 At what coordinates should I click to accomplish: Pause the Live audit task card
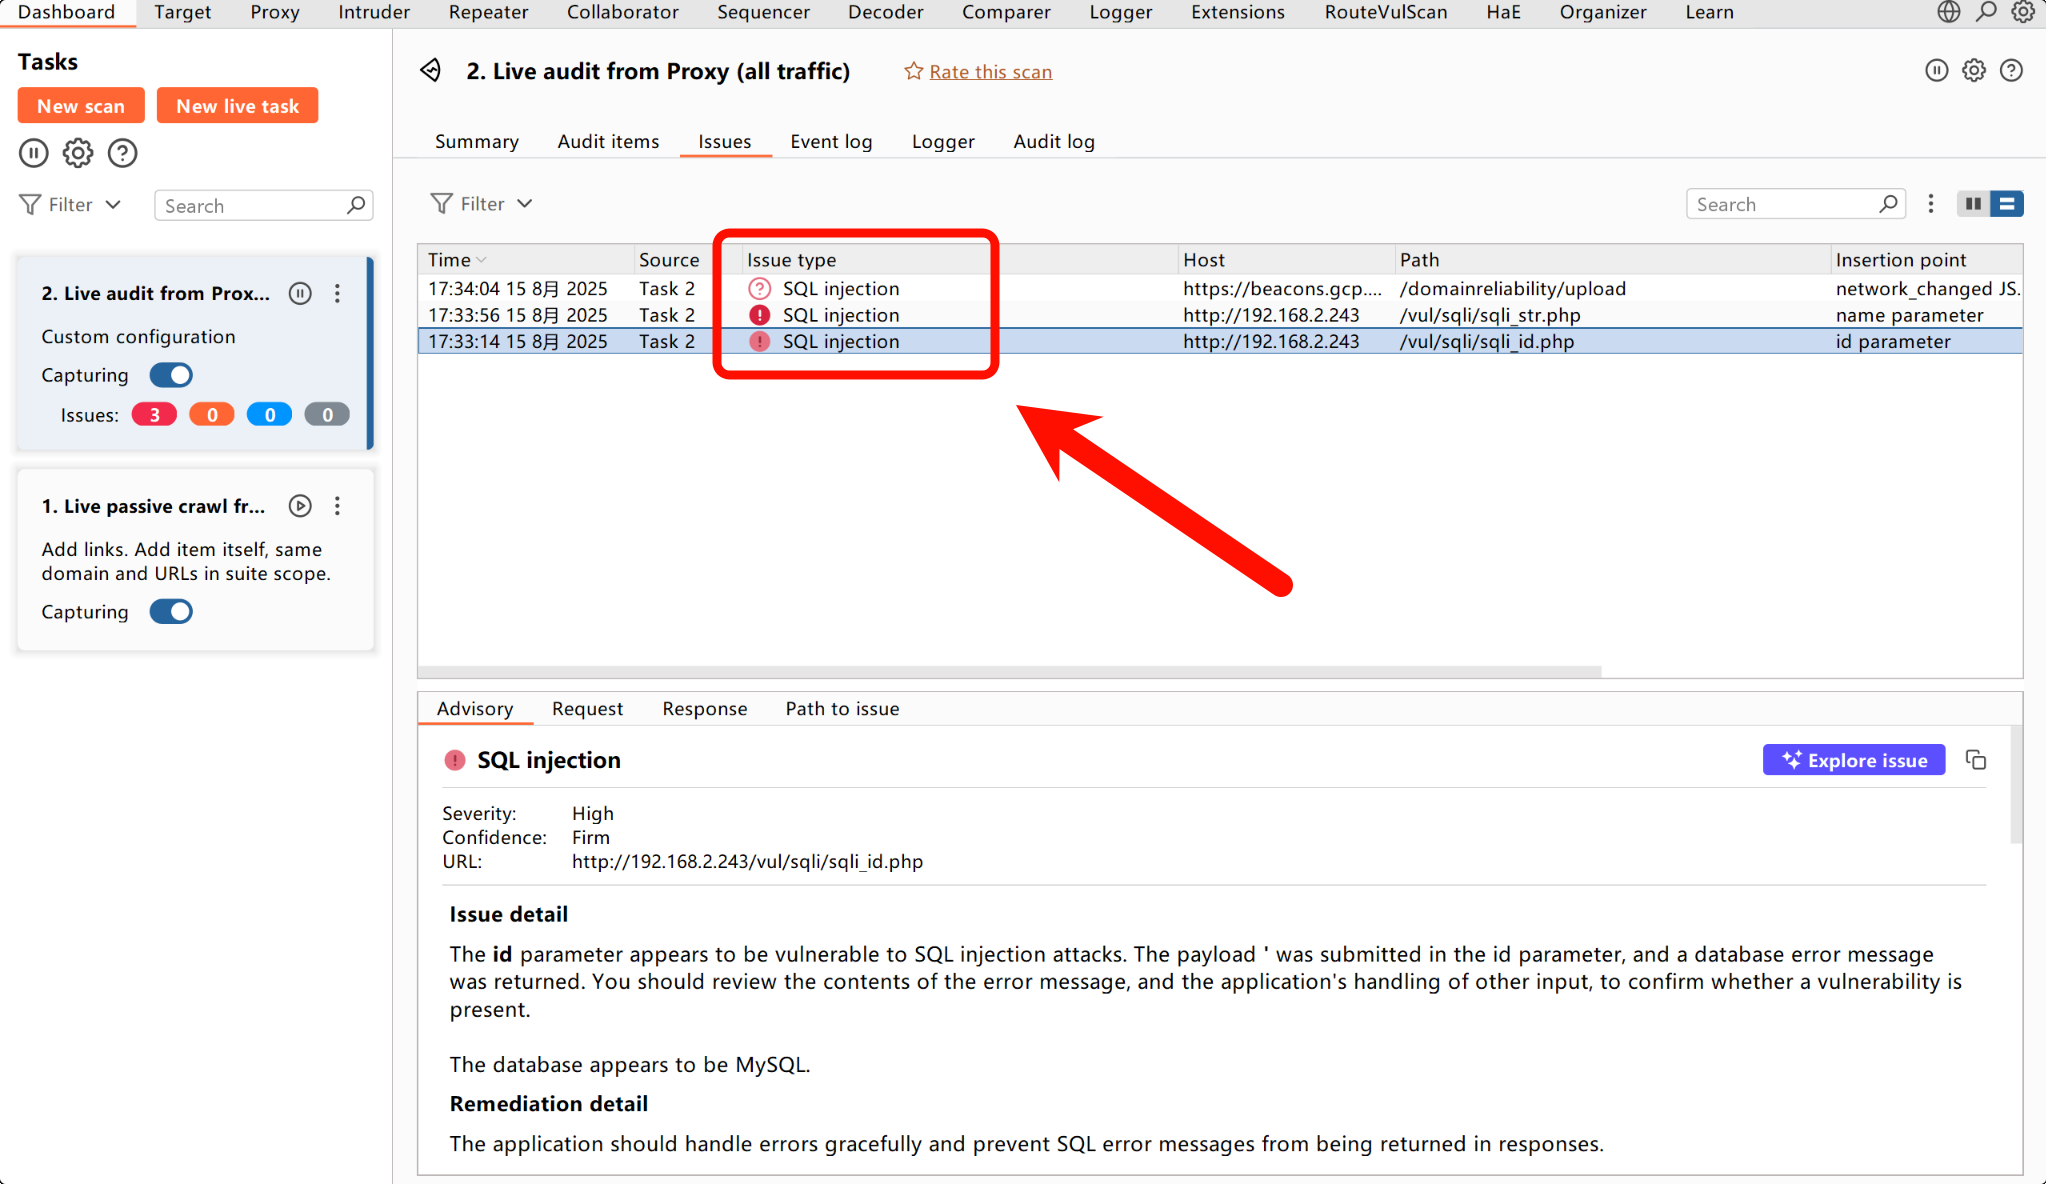(300, 293)
